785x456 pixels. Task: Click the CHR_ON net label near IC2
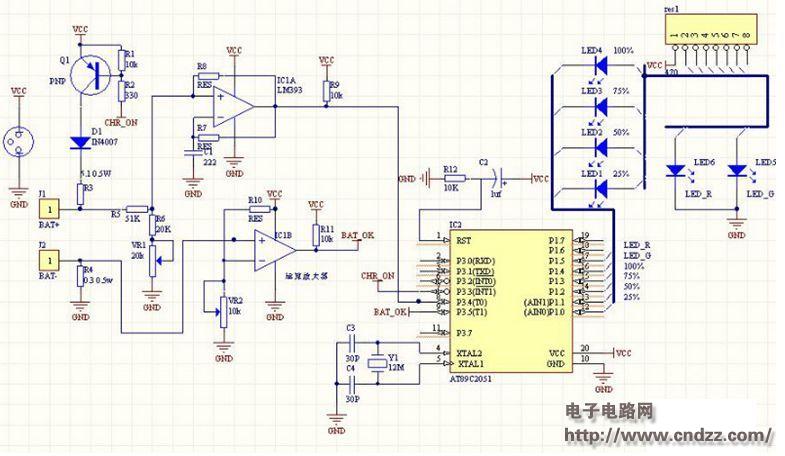pyautogui.click(x=377, y=276)
